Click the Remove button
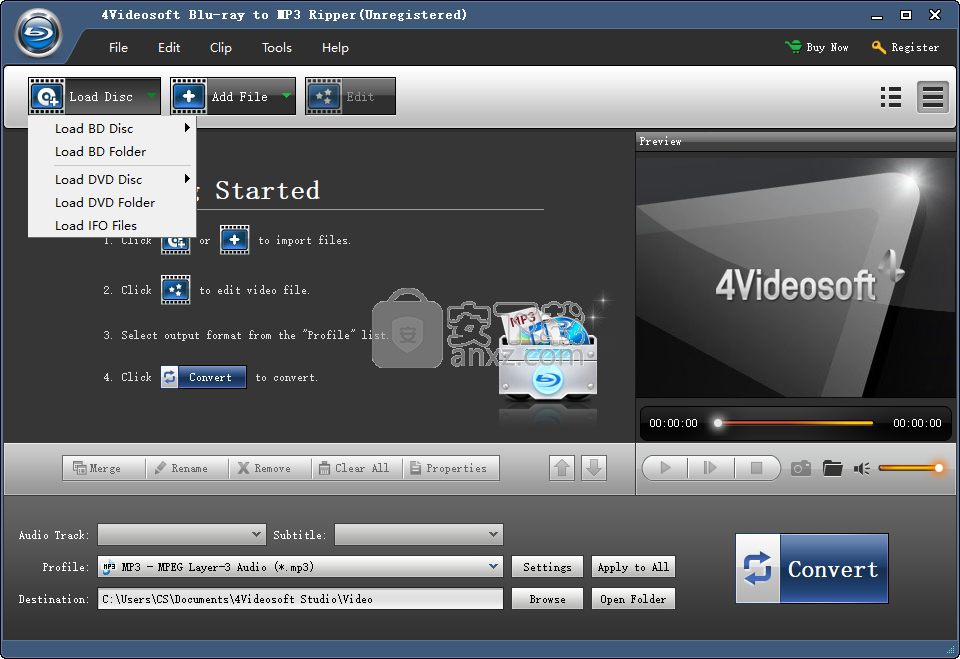 pos(269,469)
